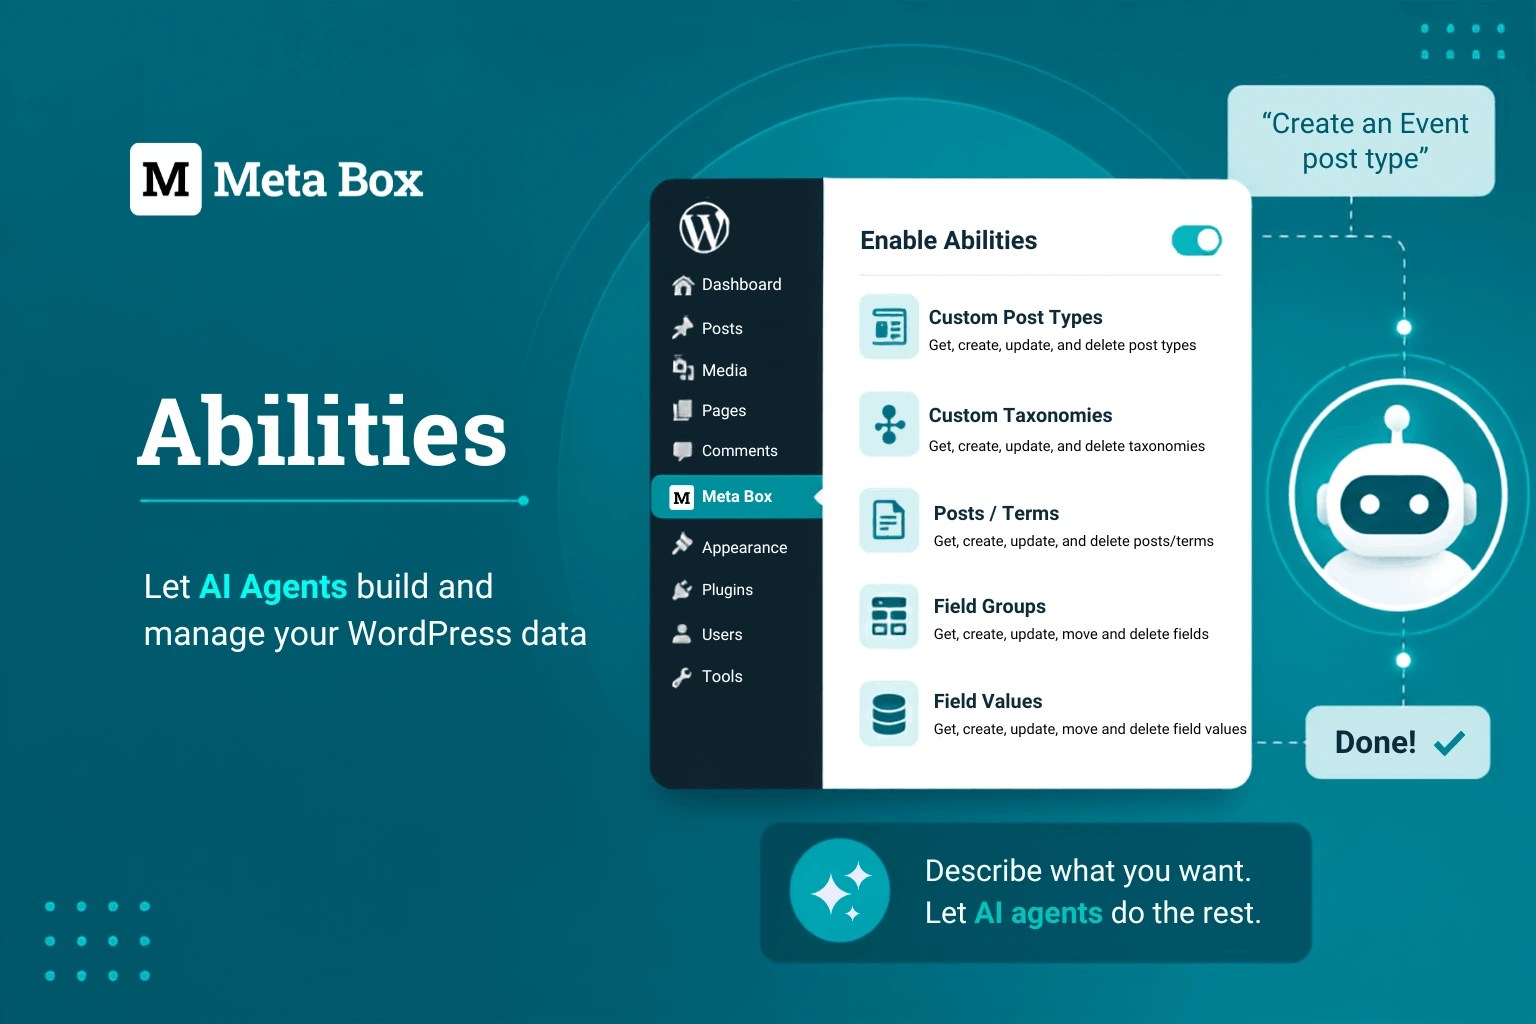Click the Meta Box M icon in sidebar
This screenshot has height=1024, width=1536.
(682, 497)
